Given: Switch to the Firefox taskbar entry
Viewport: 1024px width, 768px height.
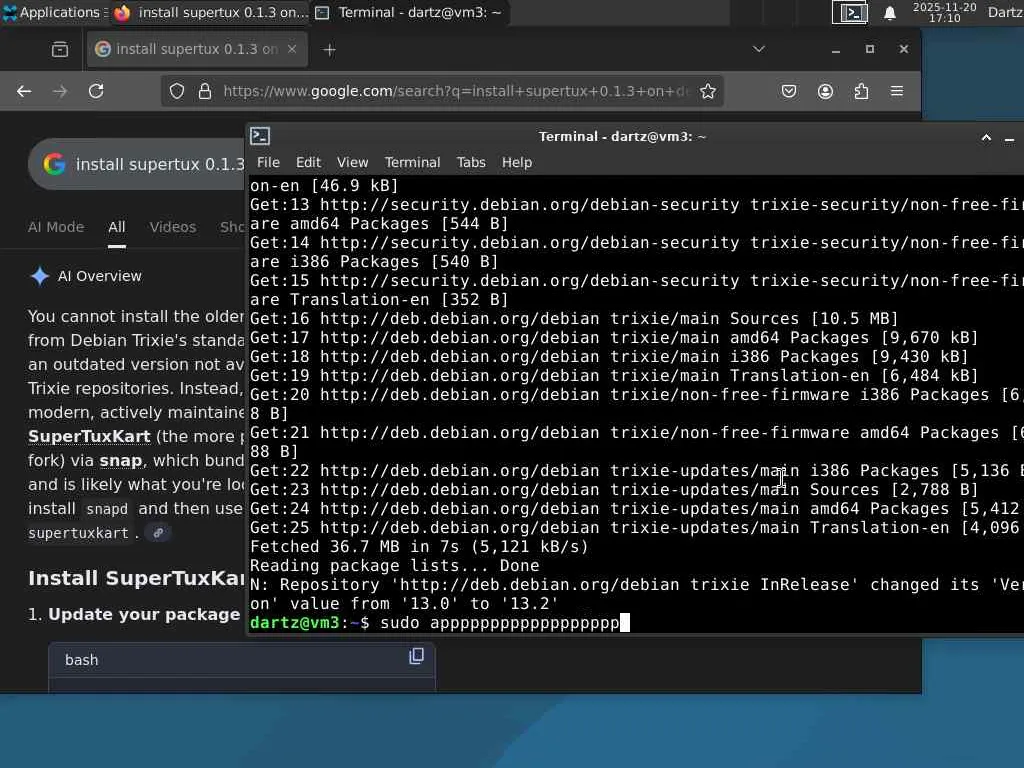Looking at the screenshot, I should [210, 12].
